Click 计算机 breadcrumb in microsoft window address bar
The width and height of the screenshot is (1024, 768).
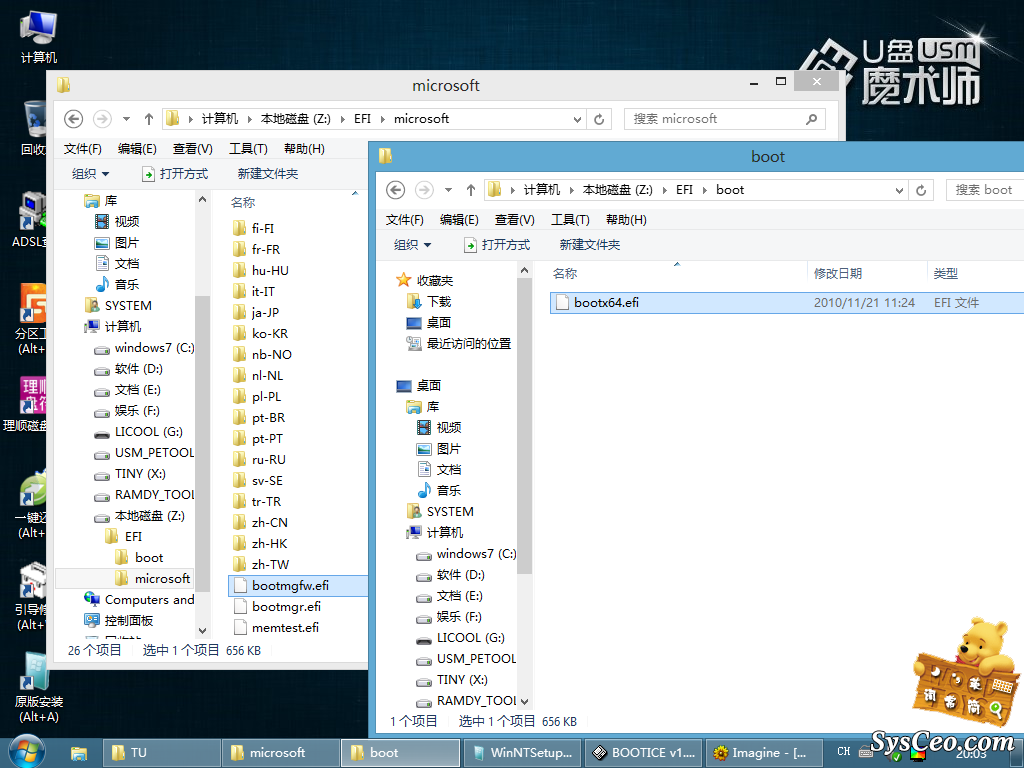(219, 119)
